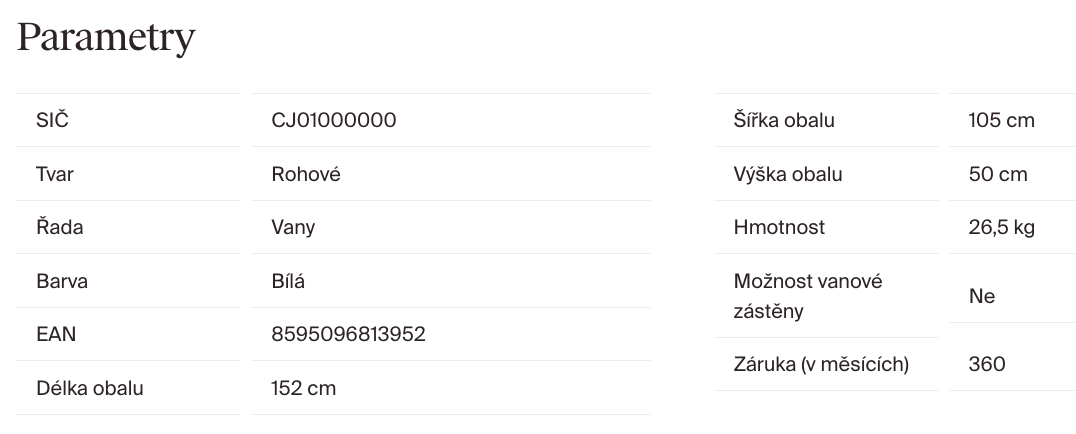Viewport: 1076px width, 434px height.
Task: Click the Záruka (v měsících) label
Action: point(821,364)
